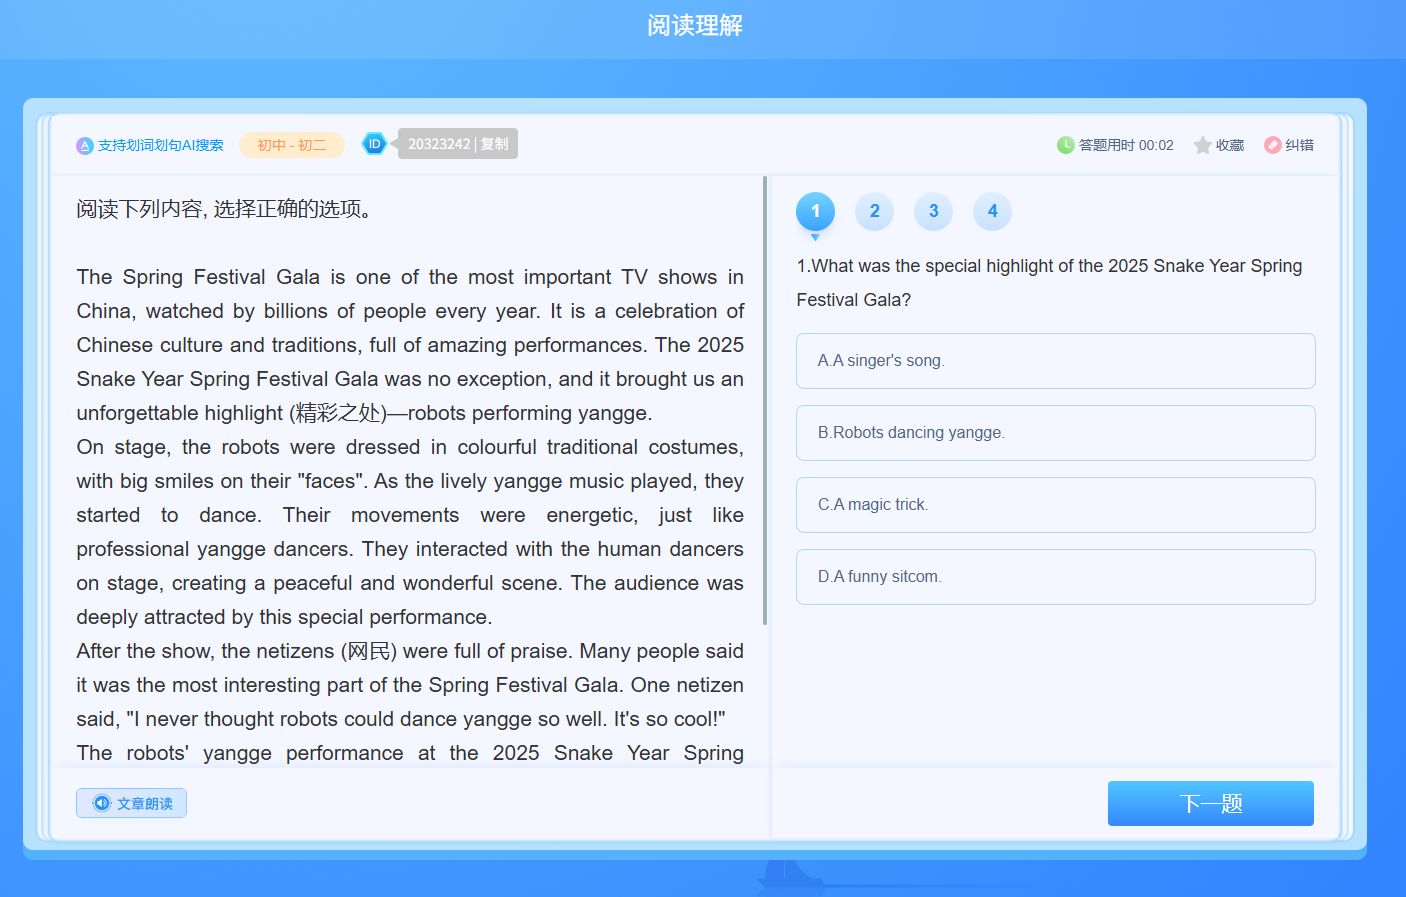Click the speaker icon for article reading
Image resolution: width=1406 pixels, height=897 pixels.
pyautogui.click(x=102, y=803)
